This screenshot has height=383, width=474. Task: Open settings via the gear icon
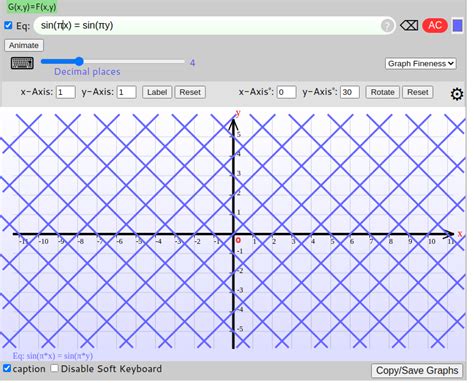(457, 94)
